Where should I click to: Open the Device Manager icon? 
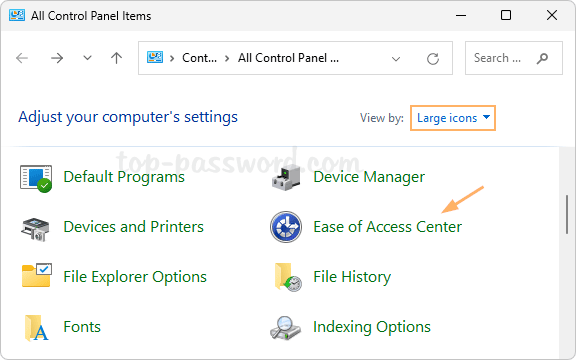pyautogui.click(x=286, y=178)
